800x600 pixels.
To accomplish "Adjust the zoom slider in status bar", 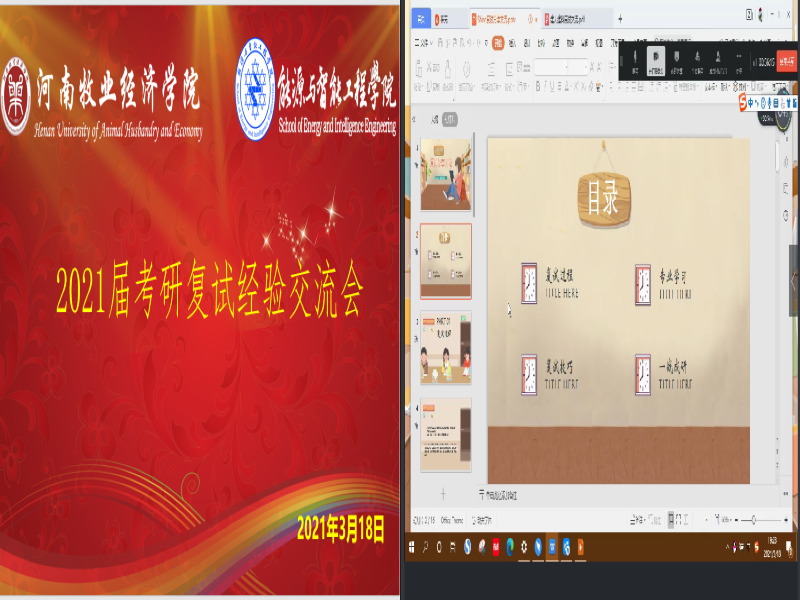I will click(753, 520).
